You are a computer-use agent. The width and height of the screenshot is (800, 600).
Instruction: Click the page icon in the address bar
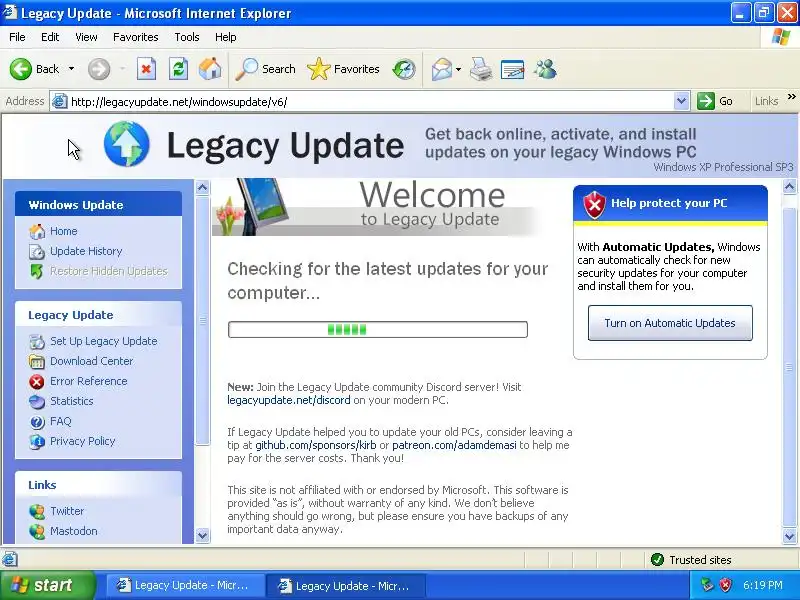click(x=60, y=101)
